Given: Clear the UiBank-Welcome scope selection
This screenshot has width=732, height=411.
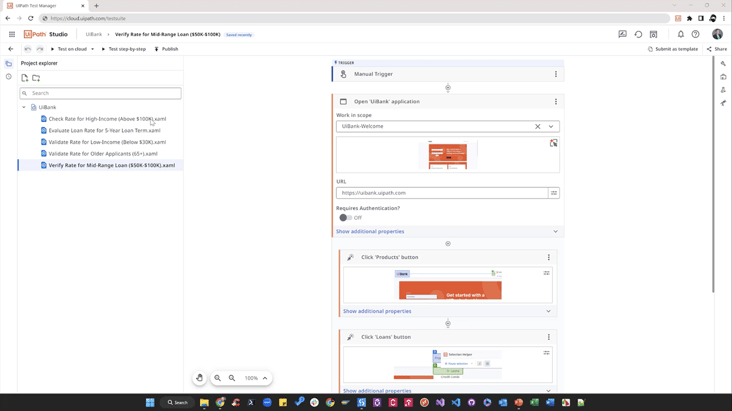Looking at the screenshot, I should point(537,127).
